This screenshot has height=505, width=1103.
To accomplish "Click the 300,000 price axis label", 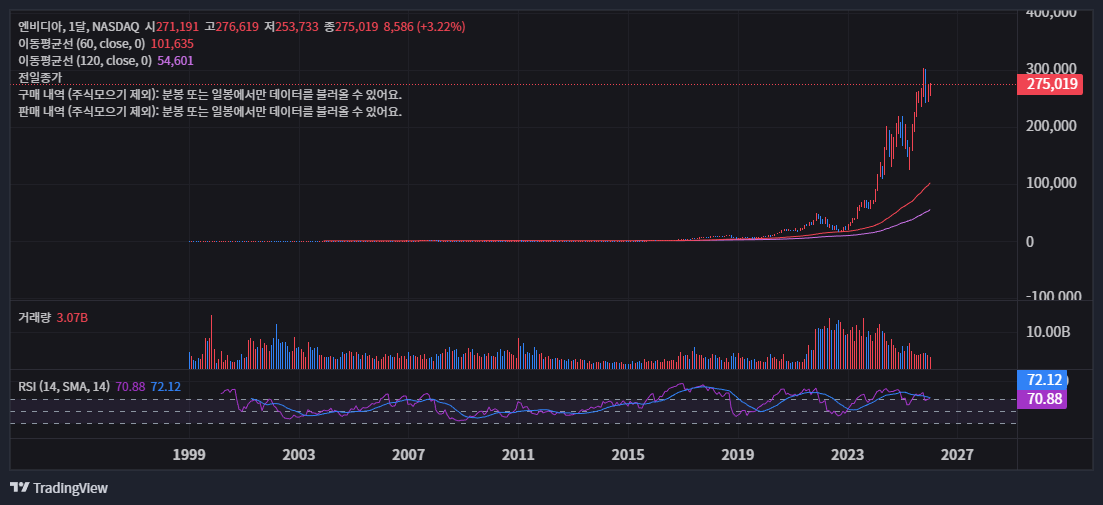I will click(x=1051, y=69).
